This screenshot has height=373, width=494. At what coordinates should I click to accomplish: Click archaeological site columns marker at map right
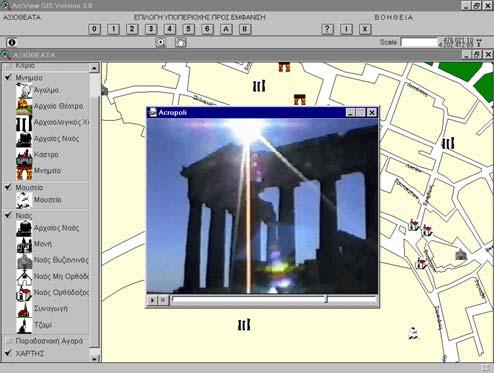[x=448, y=144]
